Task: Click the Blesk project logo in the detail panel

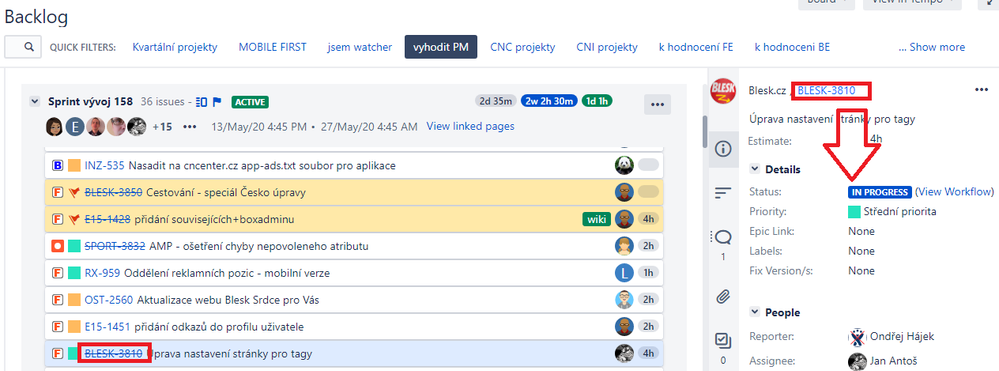Action: [723, 91]
